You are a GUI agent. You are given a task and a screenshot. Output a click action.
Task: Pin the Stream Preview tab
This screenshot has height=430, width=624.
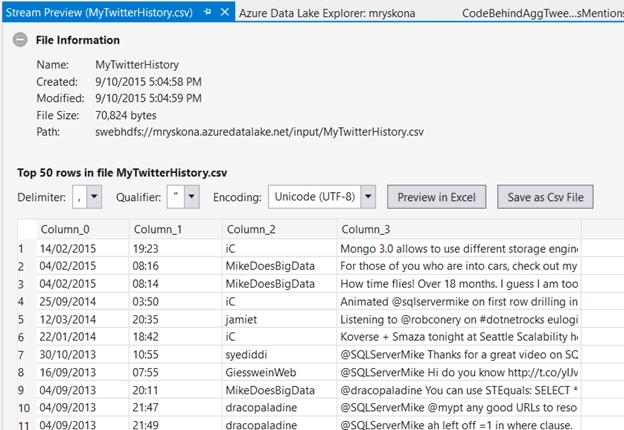click(x=207, y=12)
